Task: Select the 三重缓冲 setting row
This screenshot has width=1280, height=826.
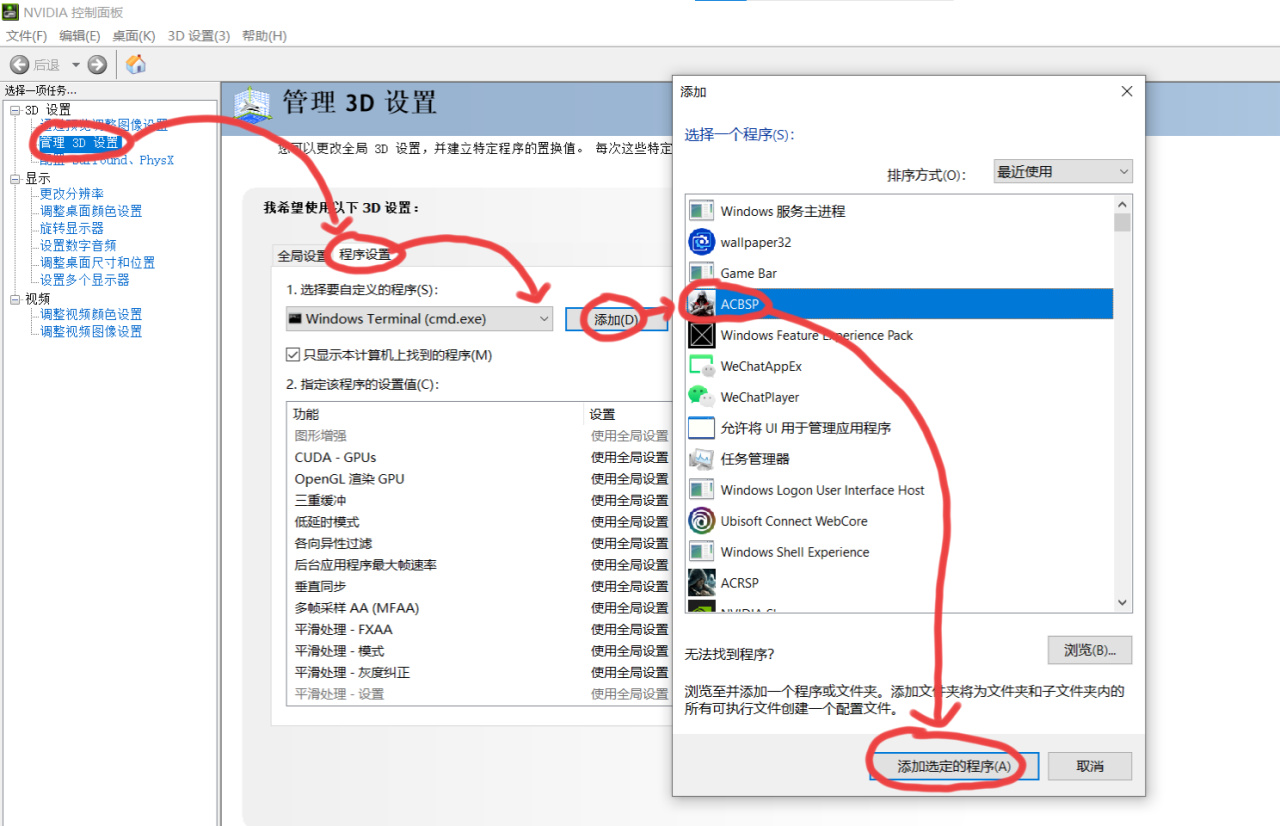Action: pos(479,500)
